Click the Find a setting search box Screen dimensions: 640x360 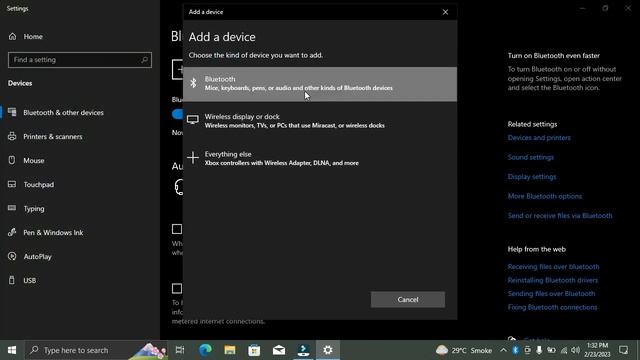click(80, 60)
